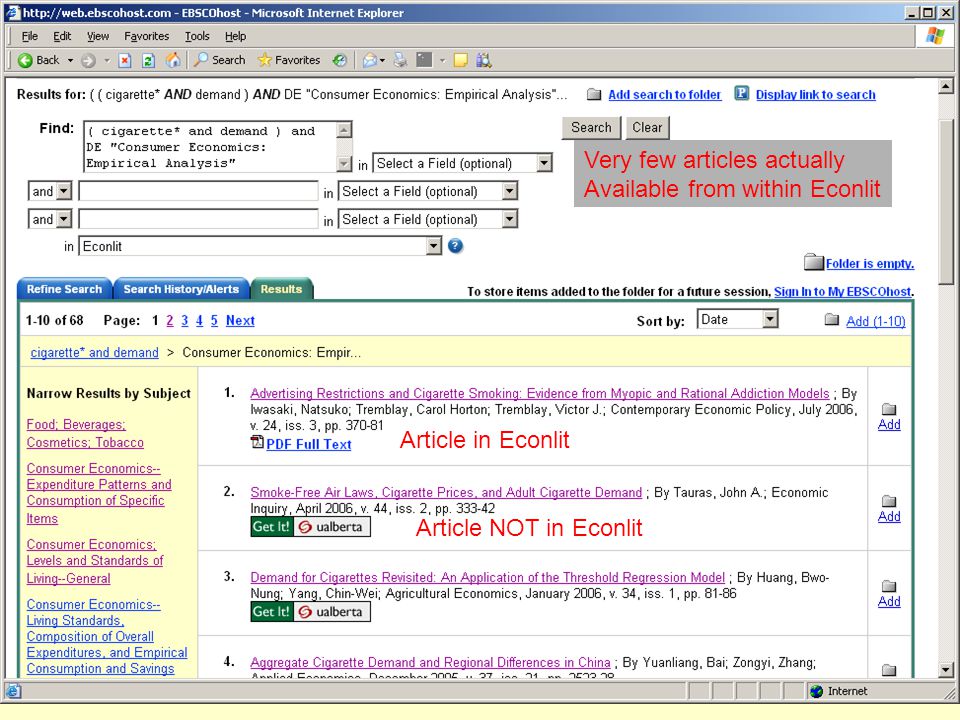The height and width of the screenshot is (720, 960).
Task: Click the page scrollbar down arrow
Action: 946,669
